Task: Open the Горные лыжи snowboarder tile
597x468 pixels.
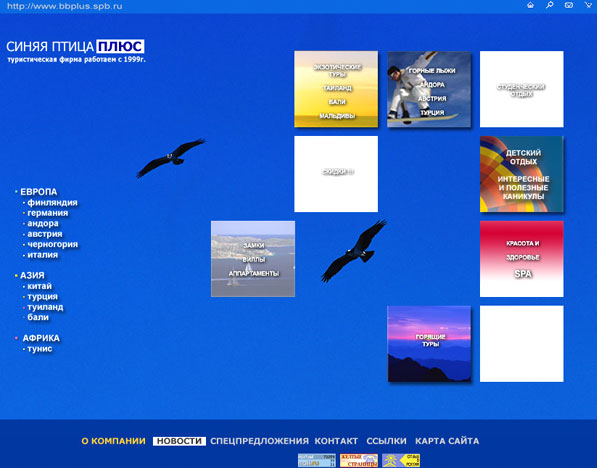Action: click(x=429, y=89)
